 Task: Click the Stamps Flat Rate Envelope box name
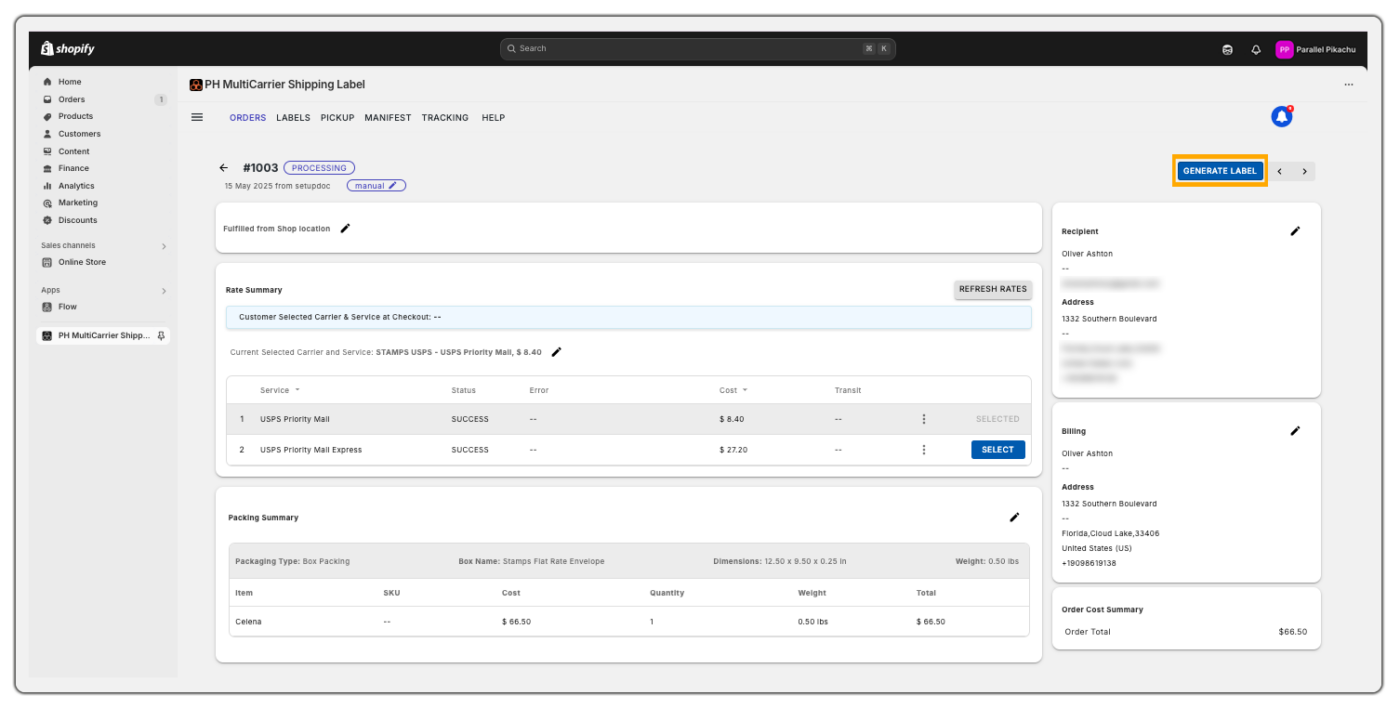click(553, 562)
